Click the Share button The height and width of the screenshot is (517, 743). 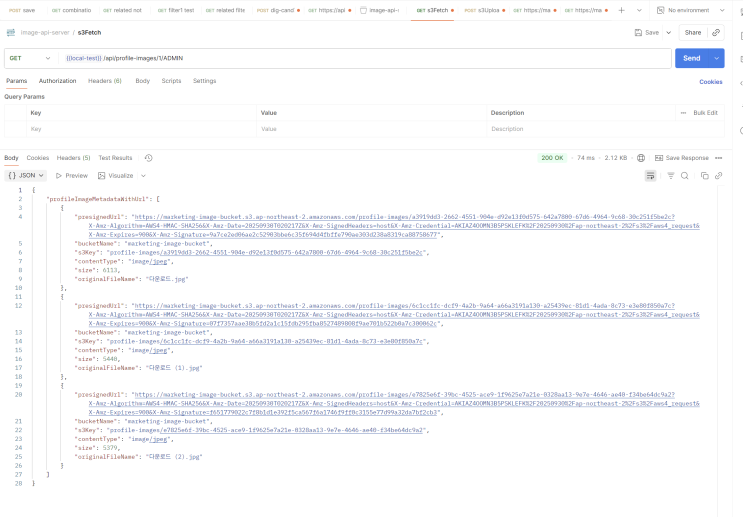pos(692,33)
